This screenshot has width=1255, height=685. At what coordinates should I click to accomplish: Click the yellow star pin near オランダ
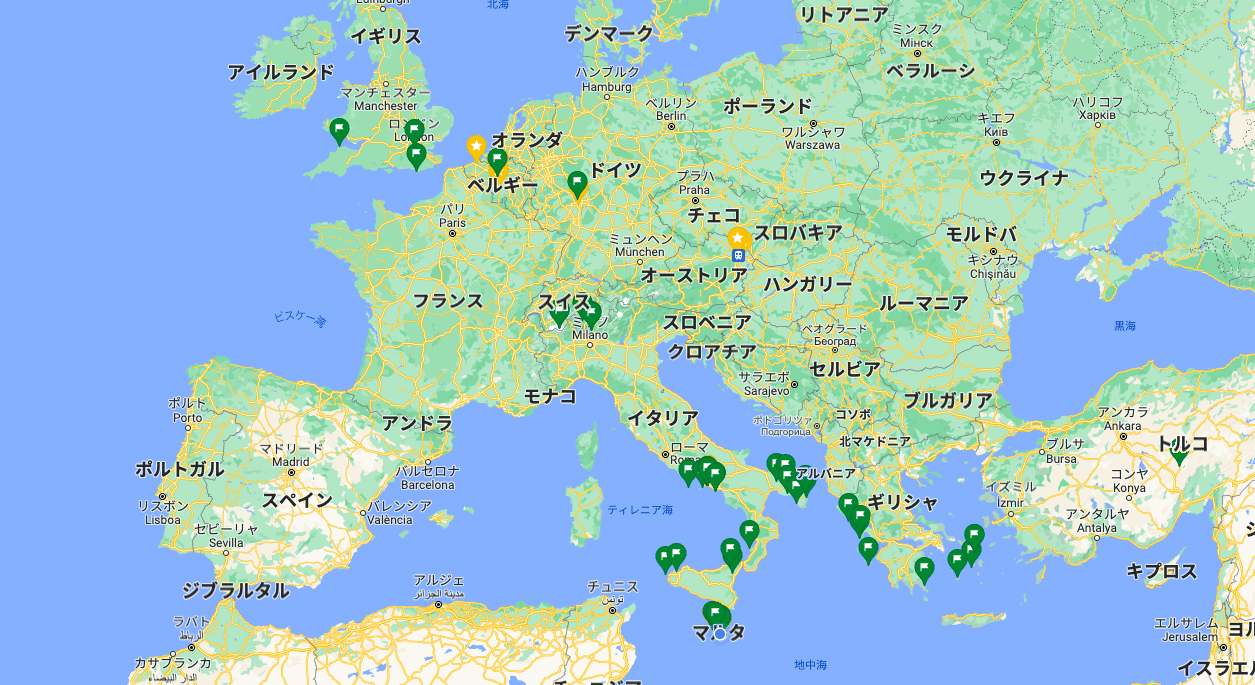pyautogui.click(x=476, y=148)
